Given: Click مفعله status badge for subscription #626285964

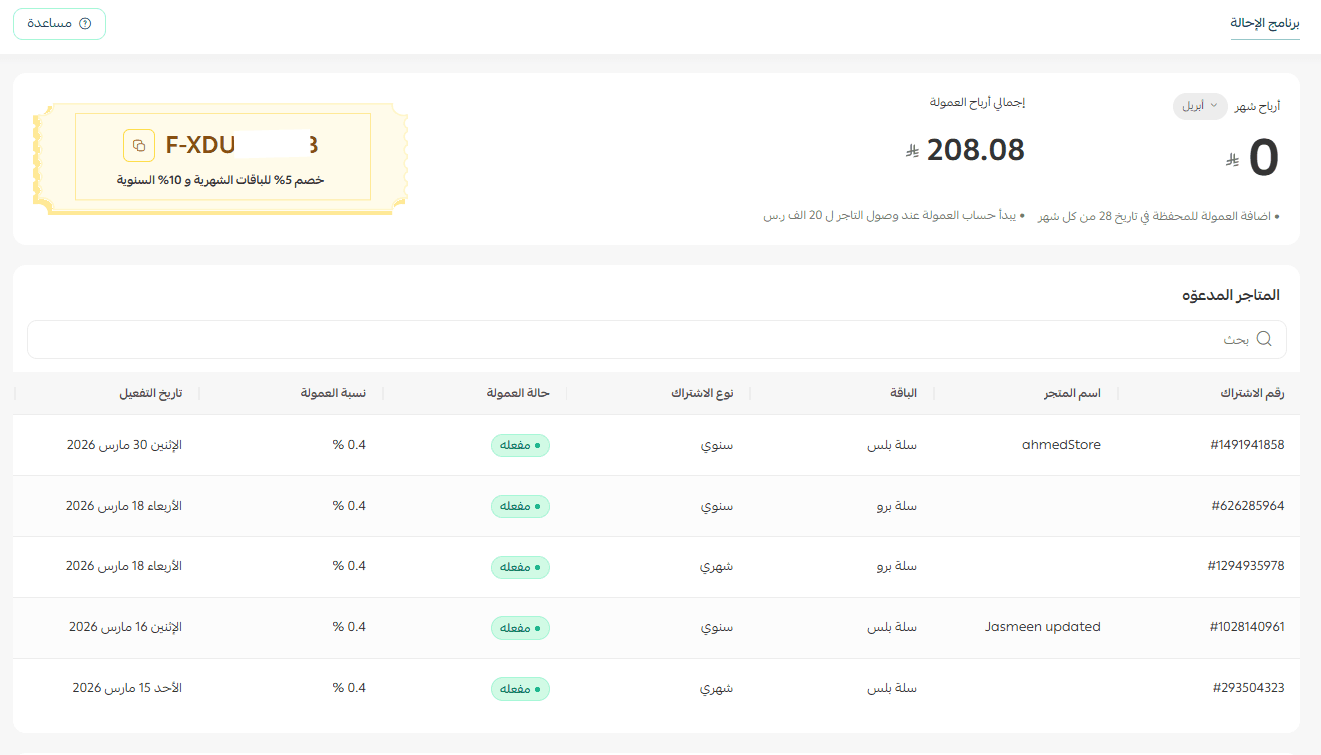Looking at the screenshot, I should click(x=520, y=506).
